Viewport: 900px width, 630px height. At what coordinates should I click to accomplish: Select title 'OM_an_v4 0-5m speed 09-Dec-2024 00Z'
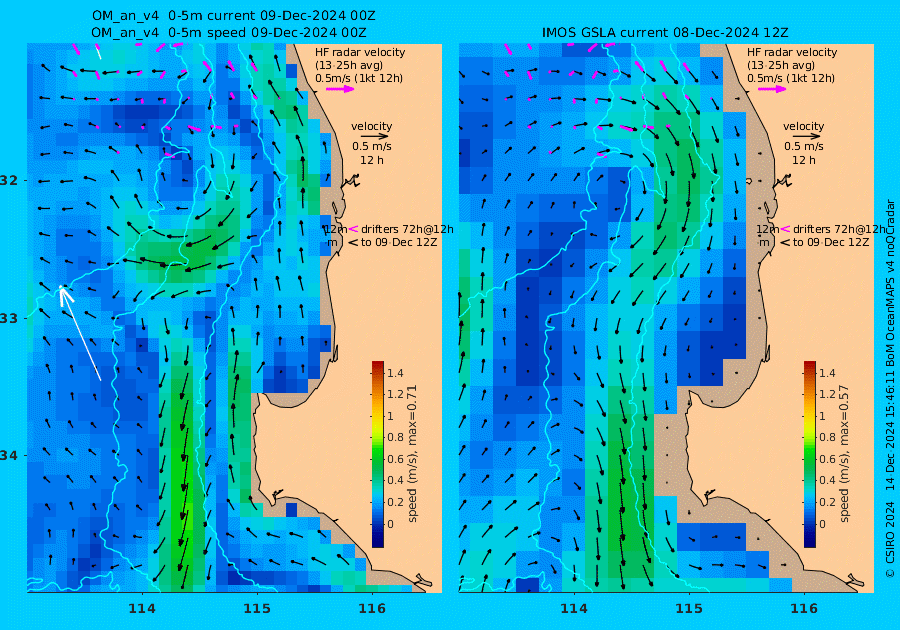tap(228, 33)
